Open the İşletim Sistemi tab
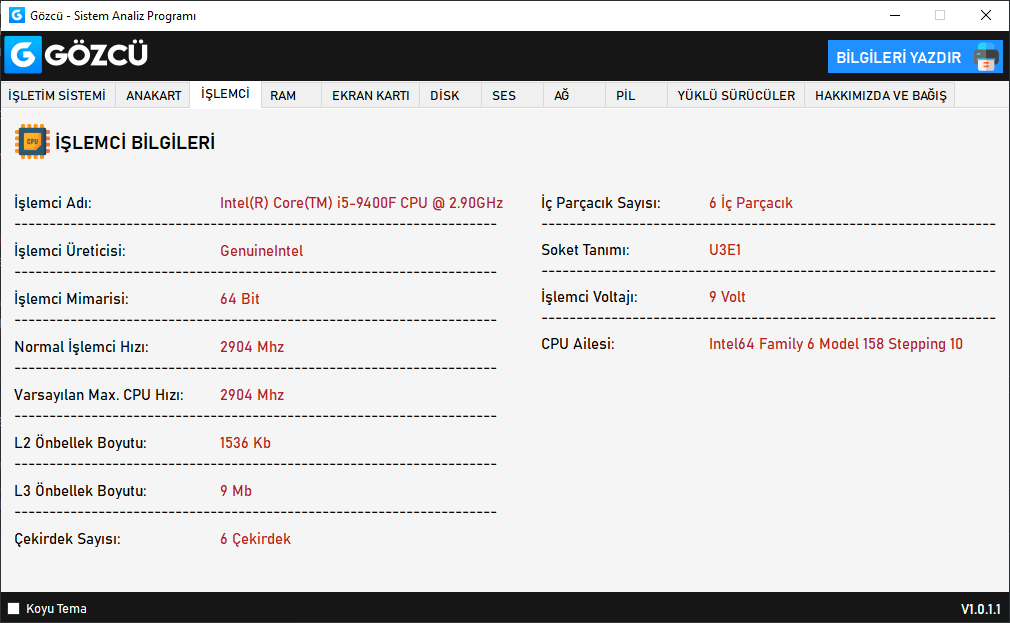This screenshot has width=1010, height=623. coord(57,95)
